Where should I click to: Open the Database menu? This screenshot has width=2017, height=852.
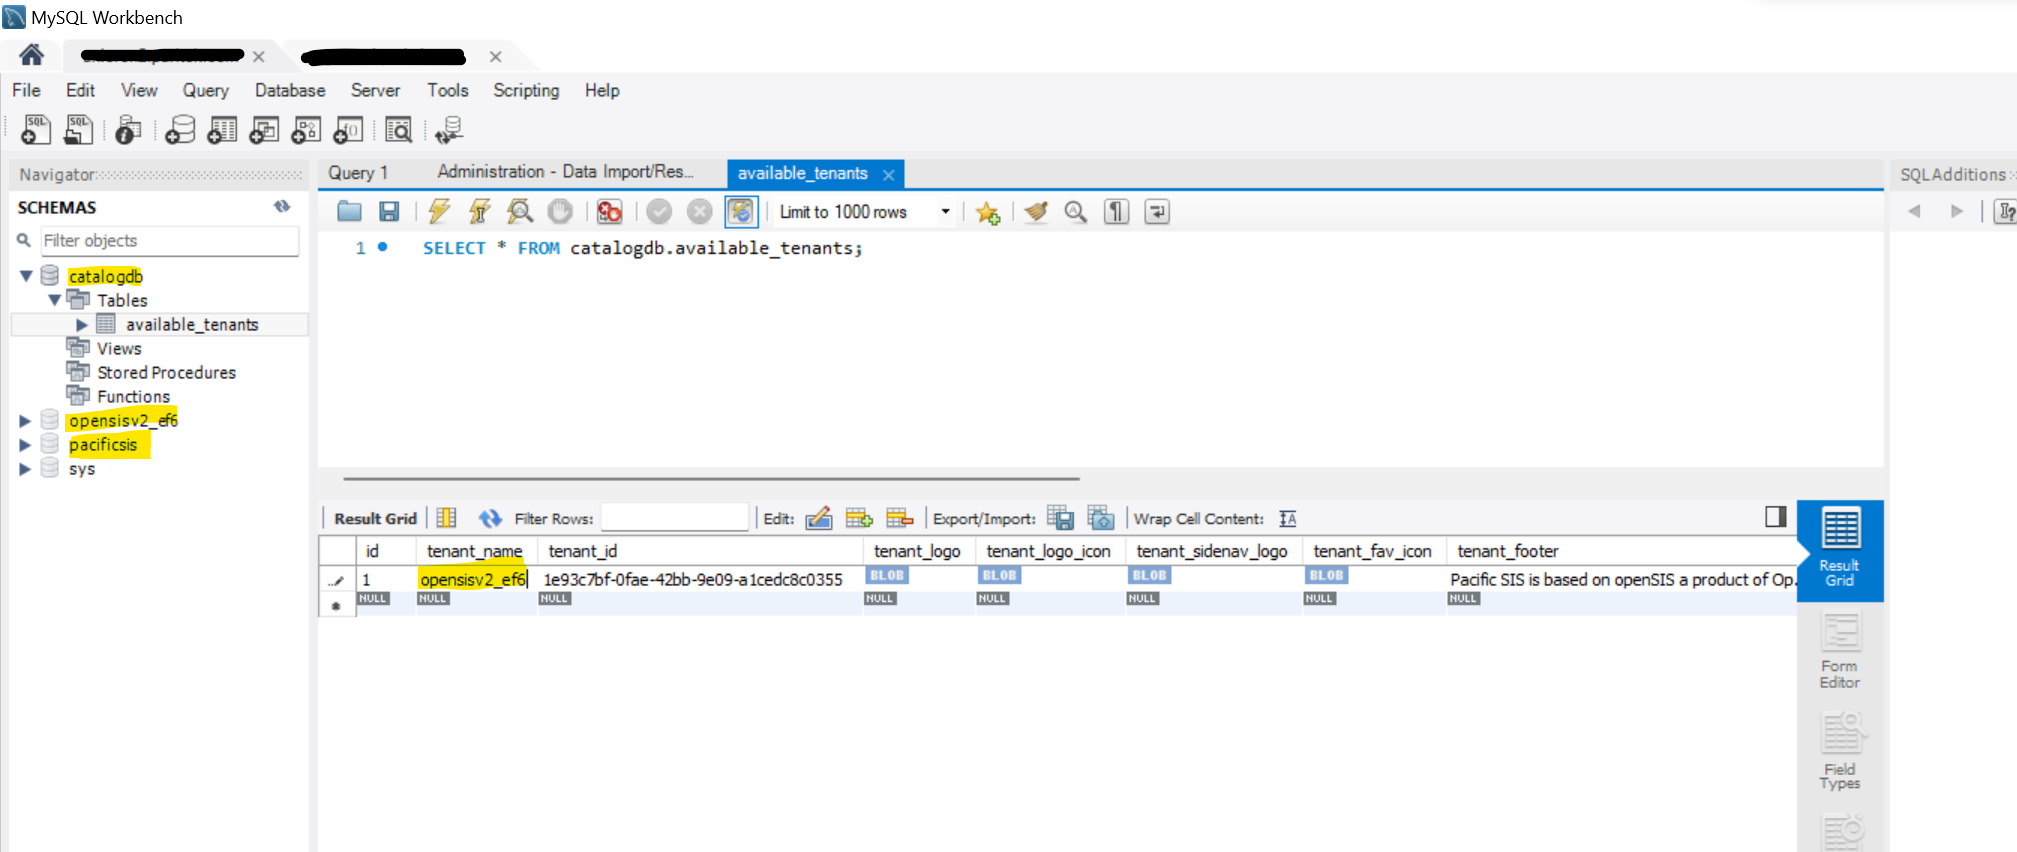click(x=290, y=90)
